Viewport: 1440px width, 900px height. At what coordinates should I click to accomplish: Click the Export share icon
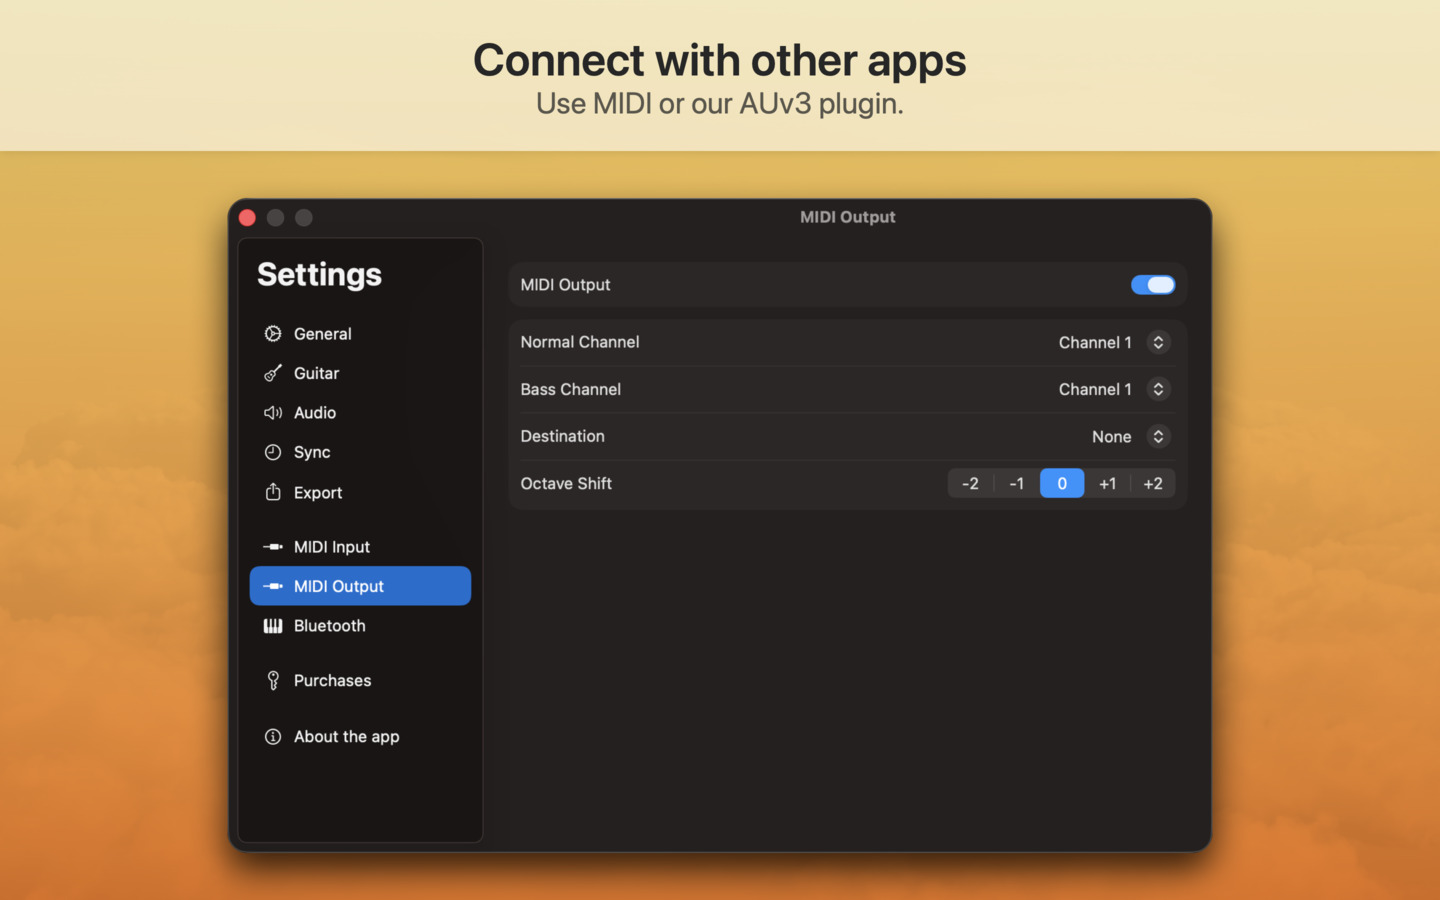pos(272,492)
